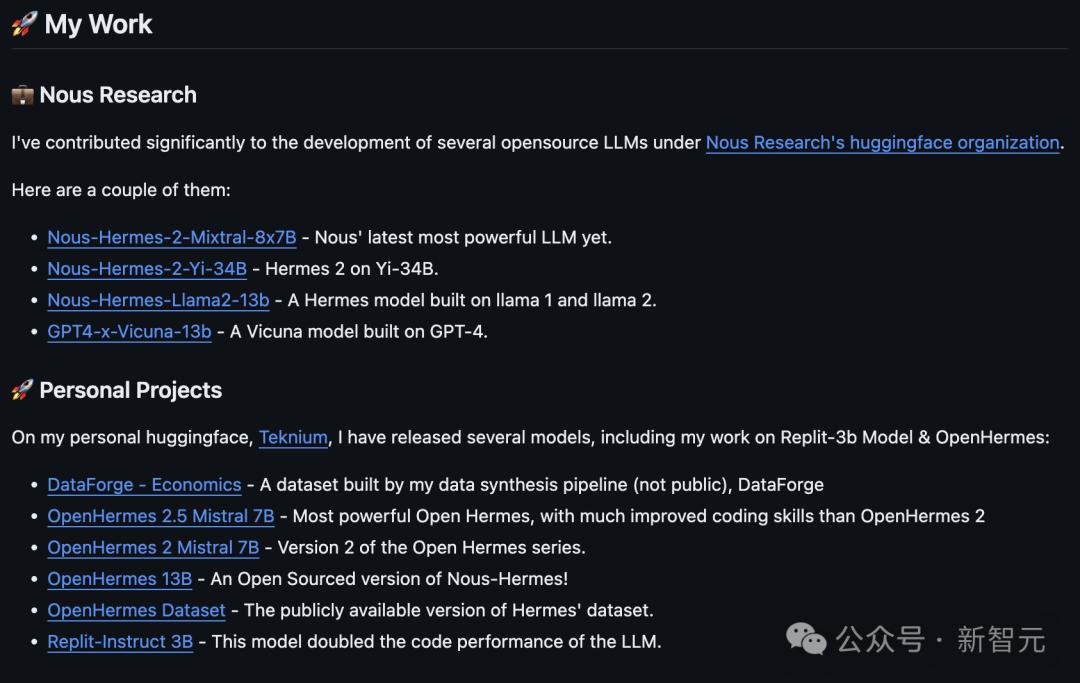View the OpenHermes Dataset link
The width and height of the screenshot is (1080, 683).
[136, 609]
